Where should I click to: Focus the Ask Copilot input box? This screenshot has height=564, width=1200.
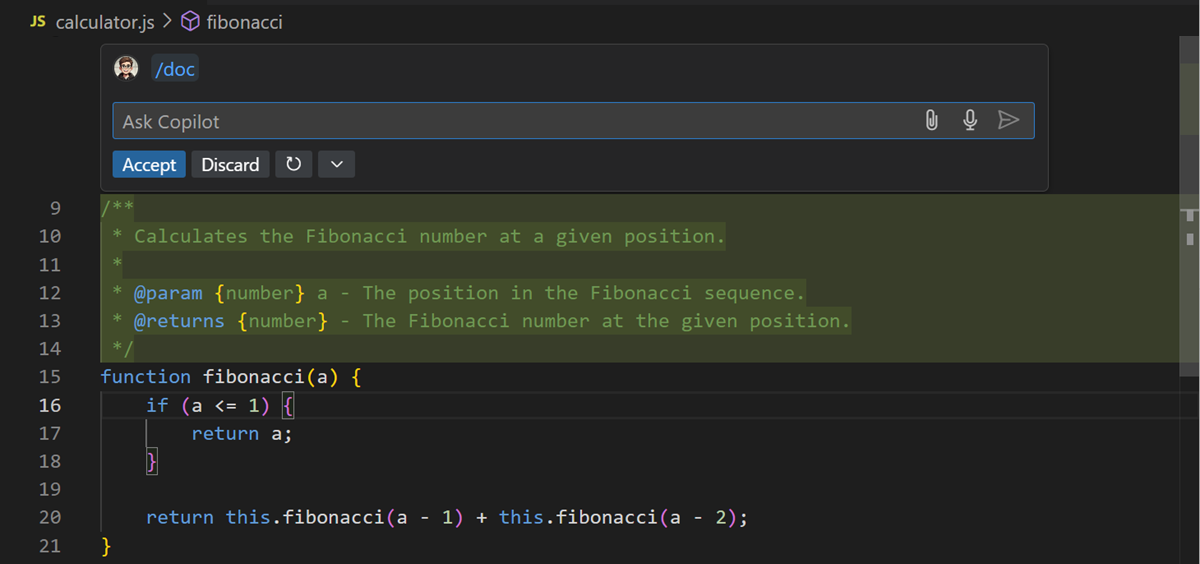click(510, 121)
